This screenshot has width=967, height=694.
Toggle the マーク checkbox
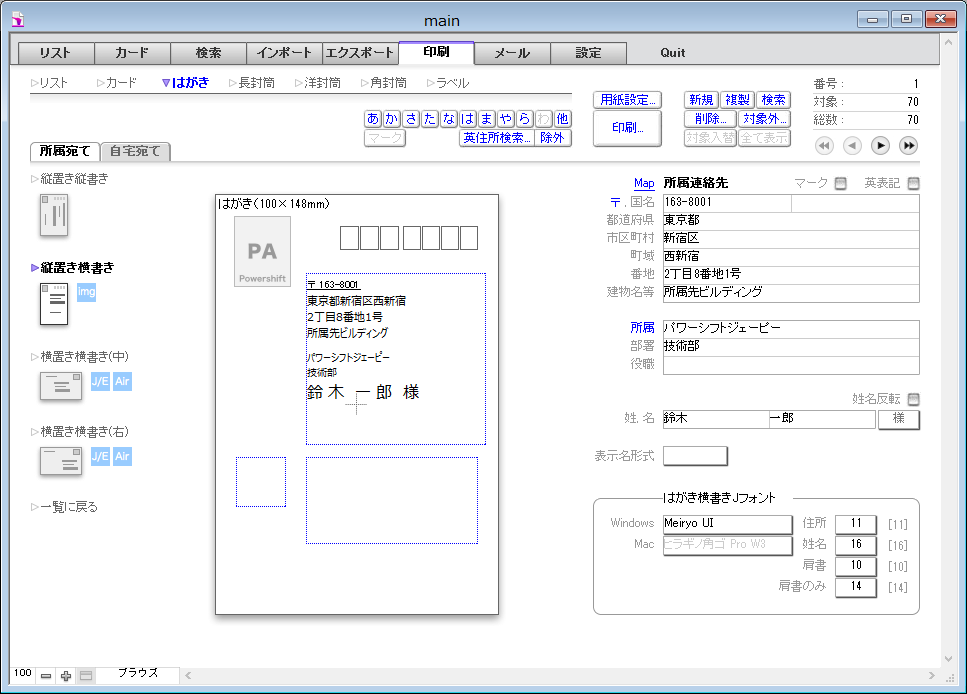tap(840, 183)
